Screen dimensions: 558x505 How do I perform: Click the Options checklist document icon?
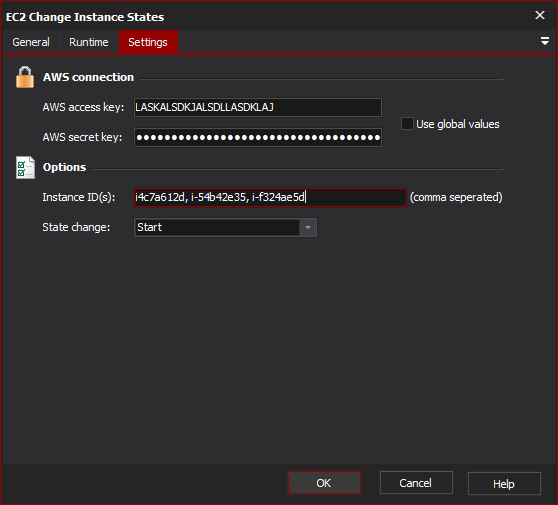click(25, 167)
